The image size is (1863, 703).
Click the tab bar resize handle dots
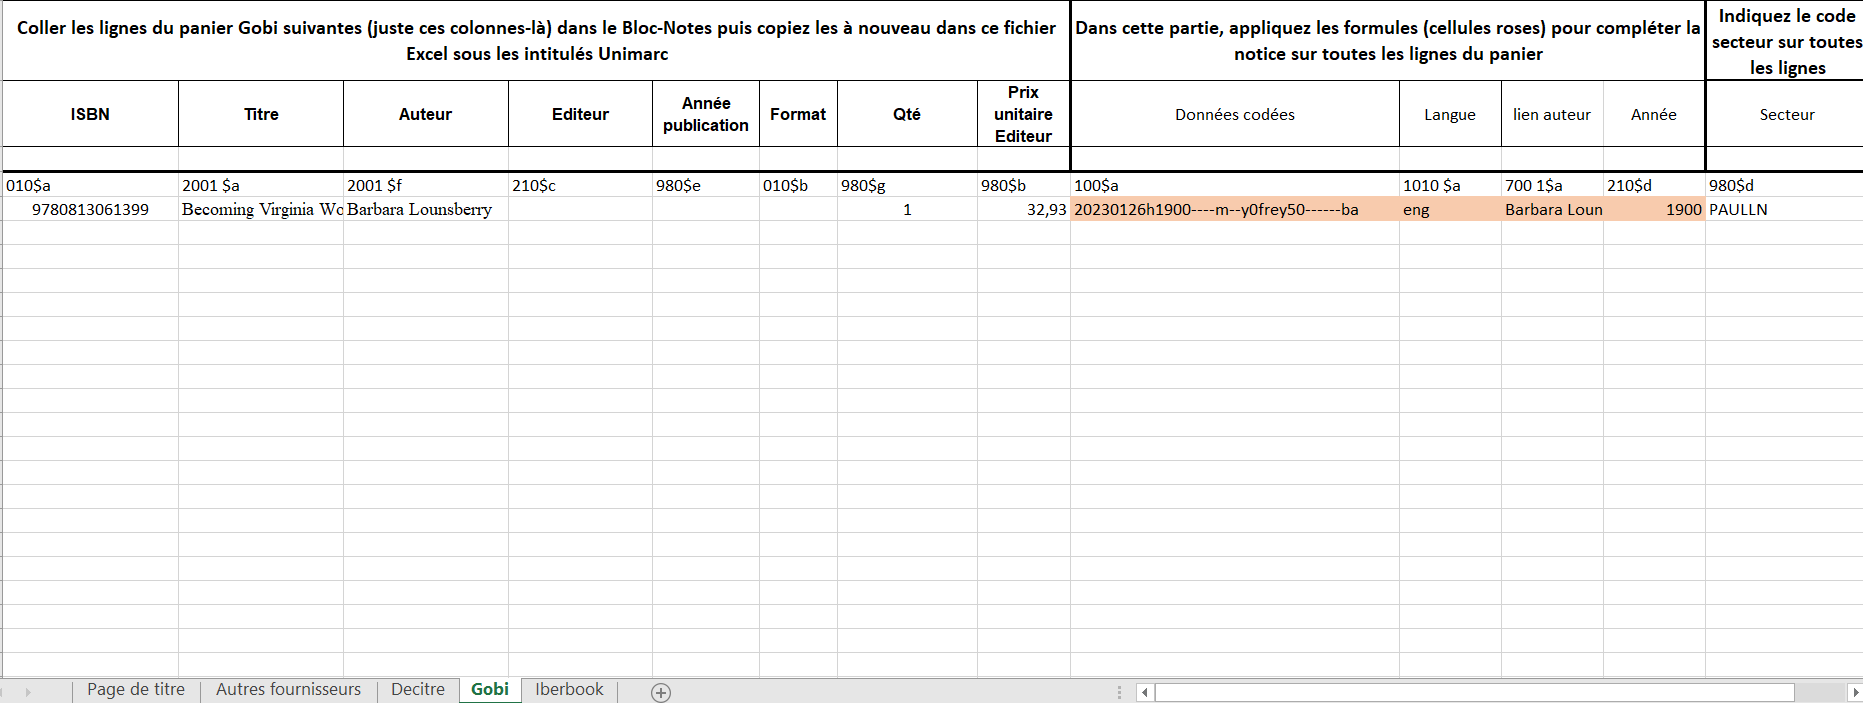pyautogui.click(x=1119, y=692)
